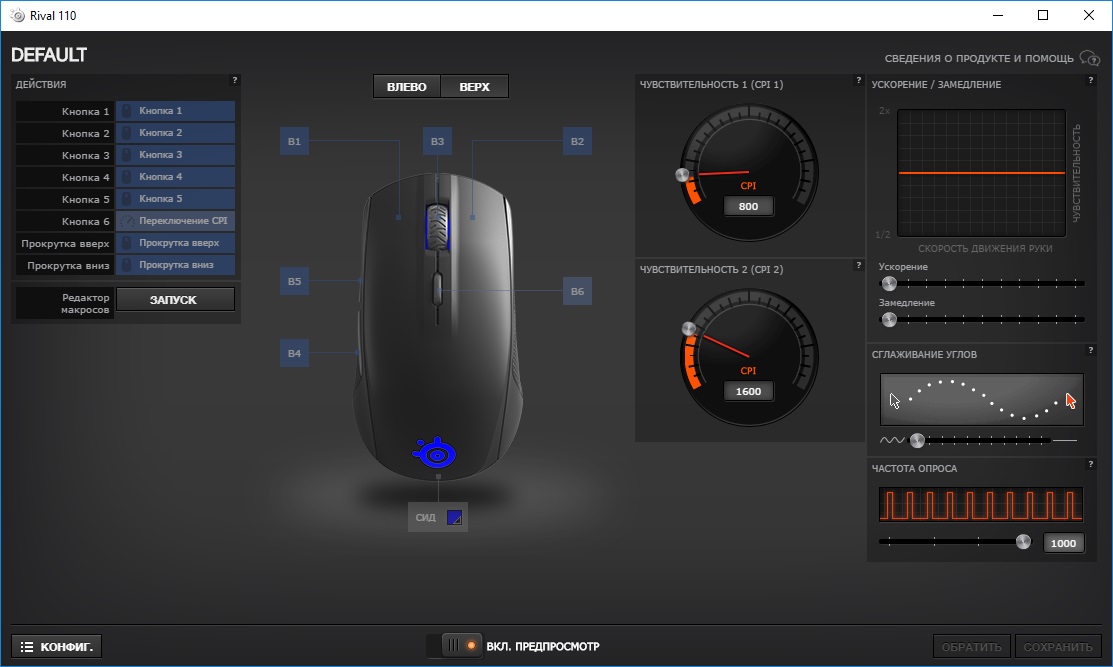Open Переключение CPI action dropdown
Image resolution: width=1113 pixels, height=667 pixels.
click(175, 221)
